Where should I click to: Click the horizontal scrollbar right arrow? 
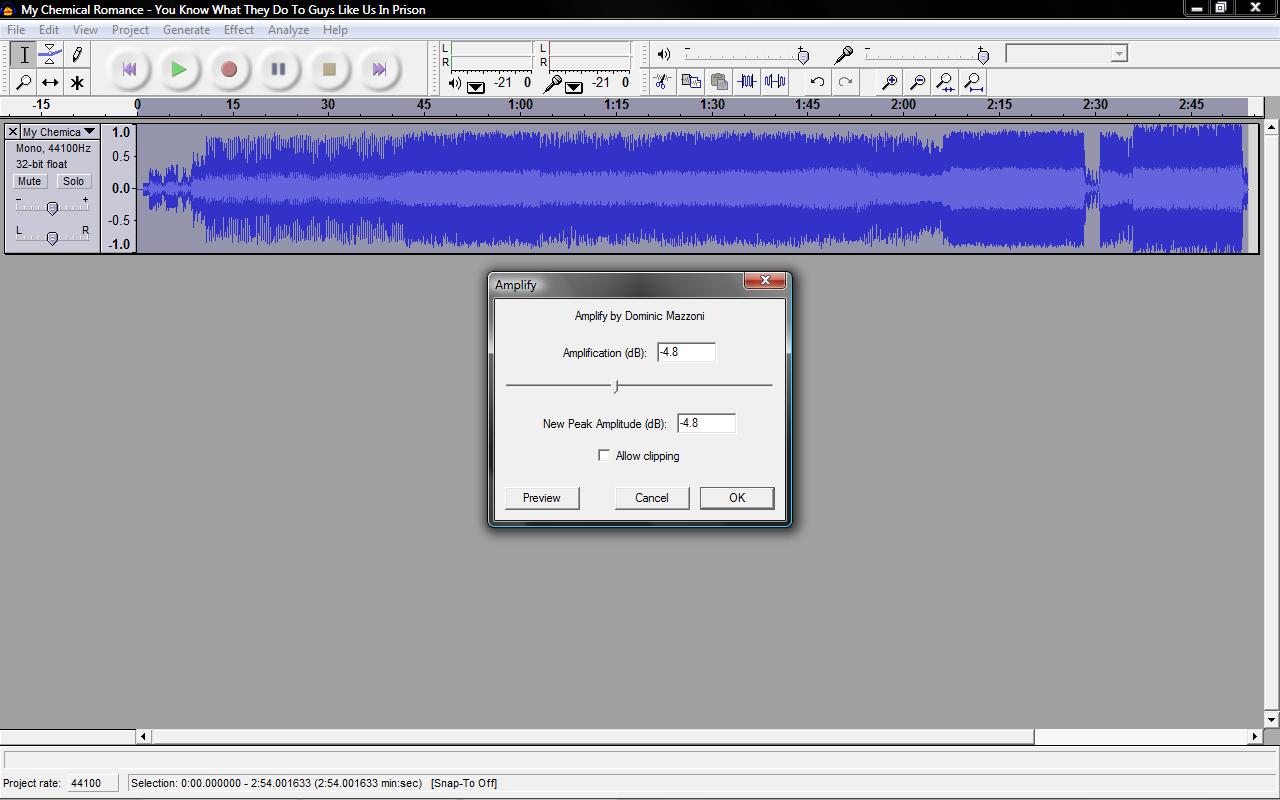pos(1255,737)
